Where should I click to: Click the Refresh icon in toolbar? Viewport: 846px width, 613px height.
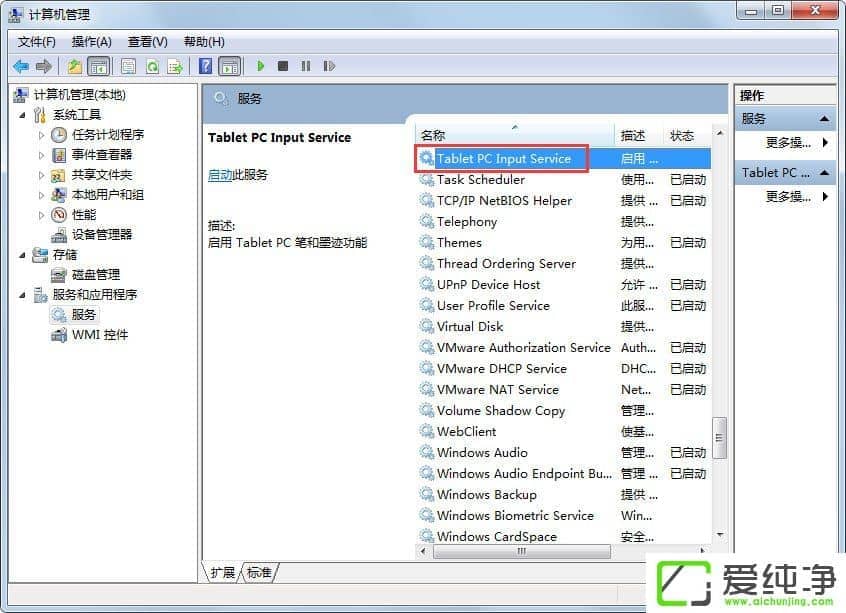point(151,66)
